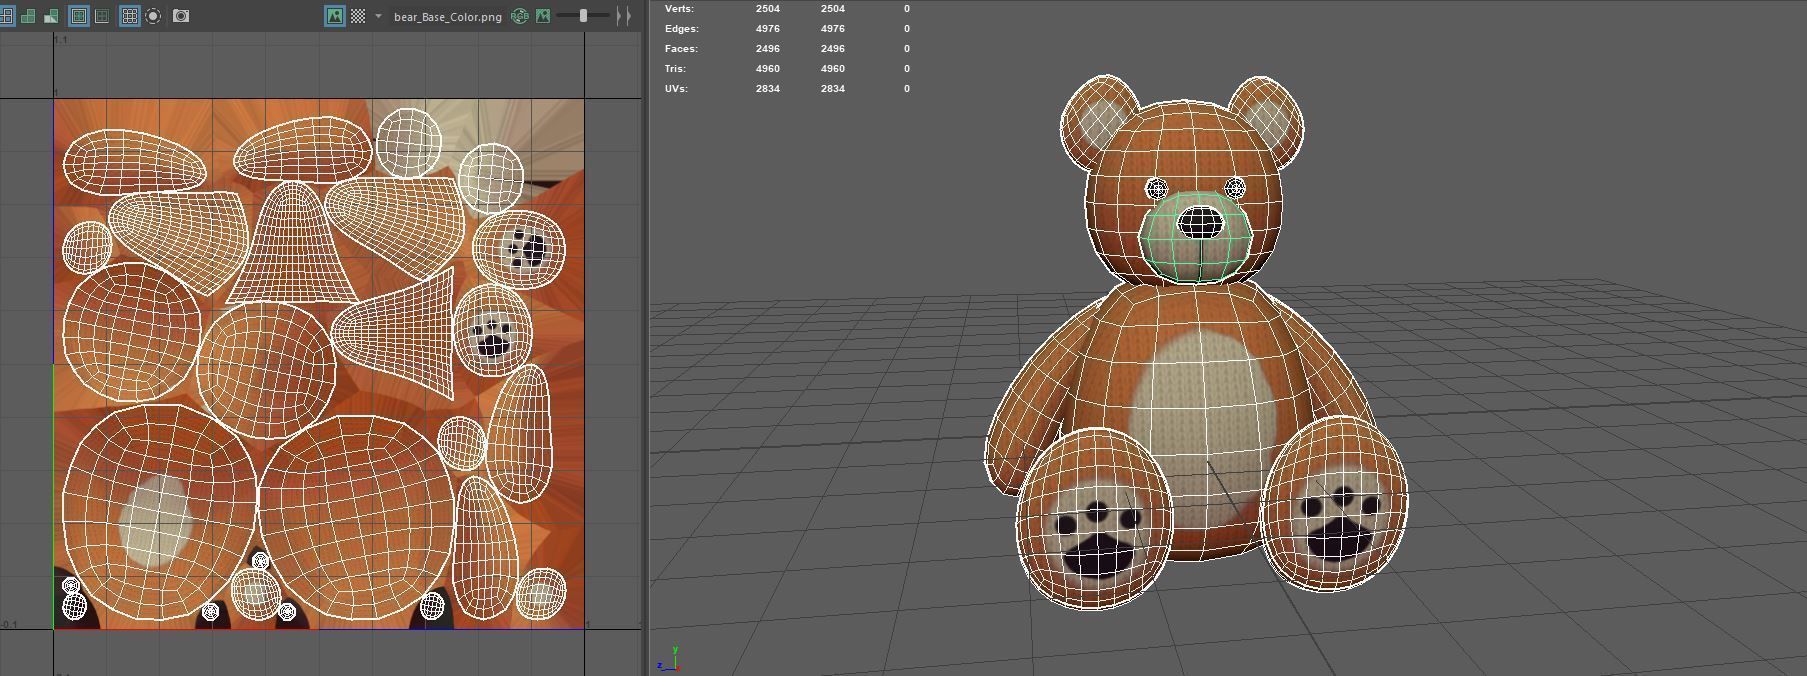Click the Verts count row label

[x=679, y=9]
